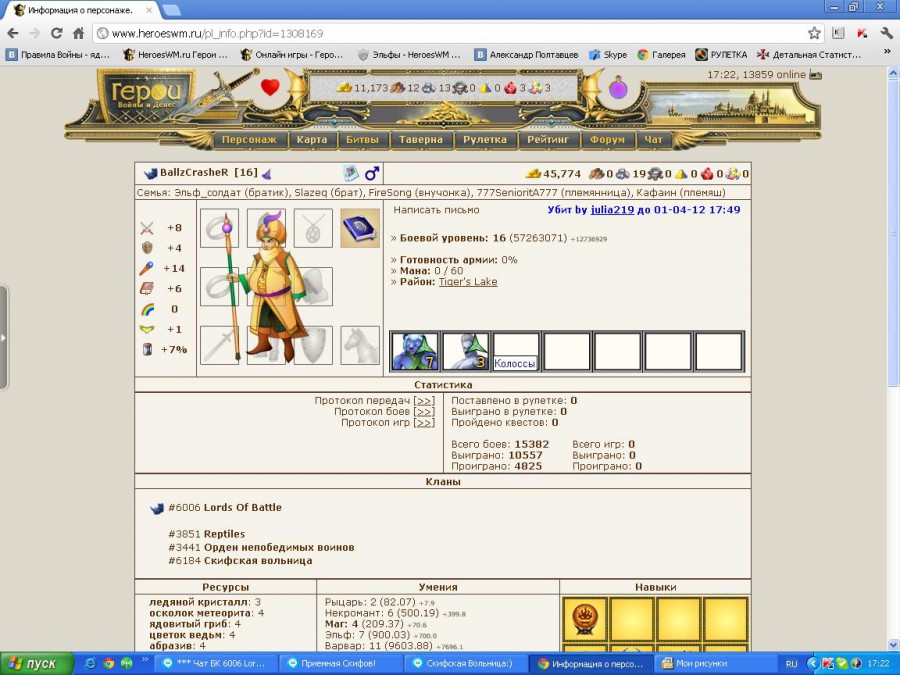Viewport: 900px width, 675px height.
Task: Click the RU language indicator in tray
Action: (792, 664)
